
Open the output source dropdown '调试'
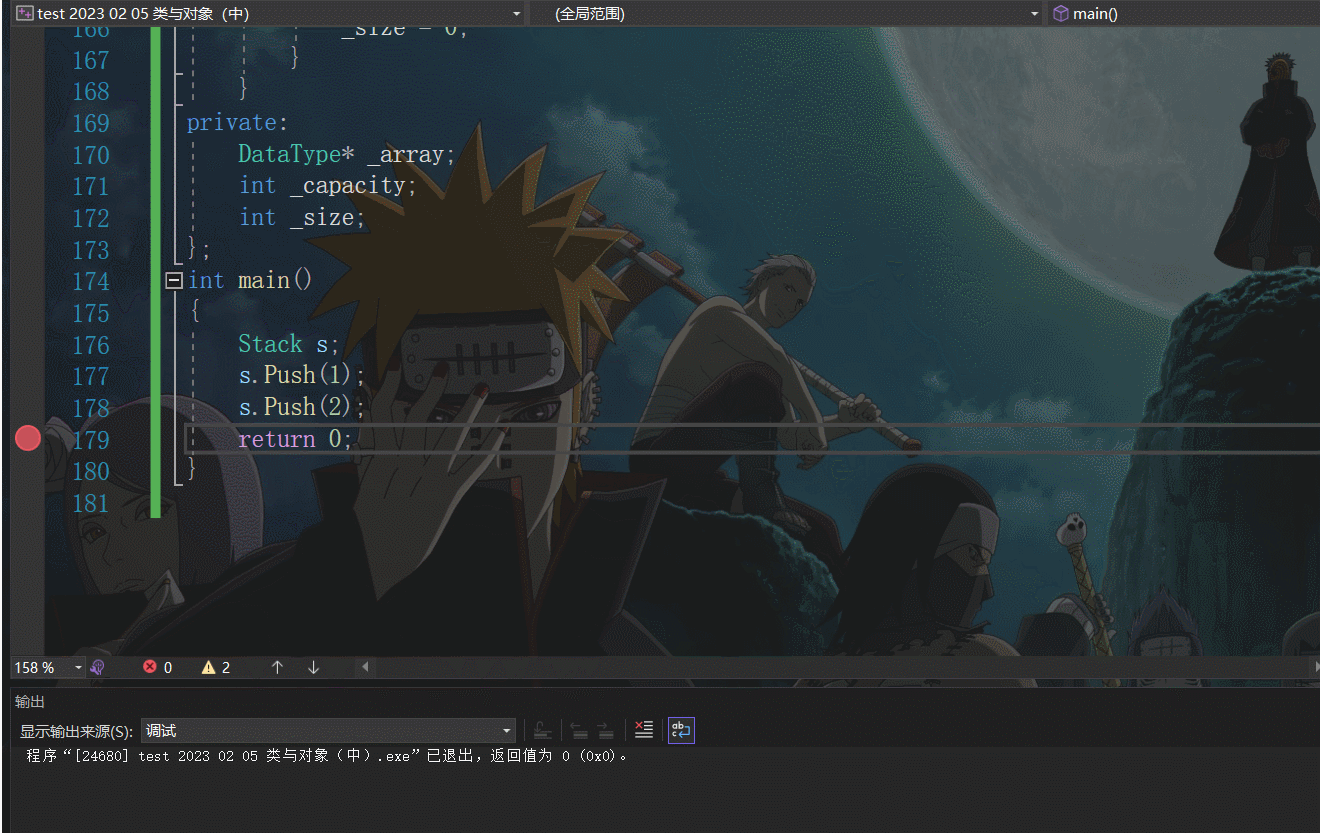328,731
